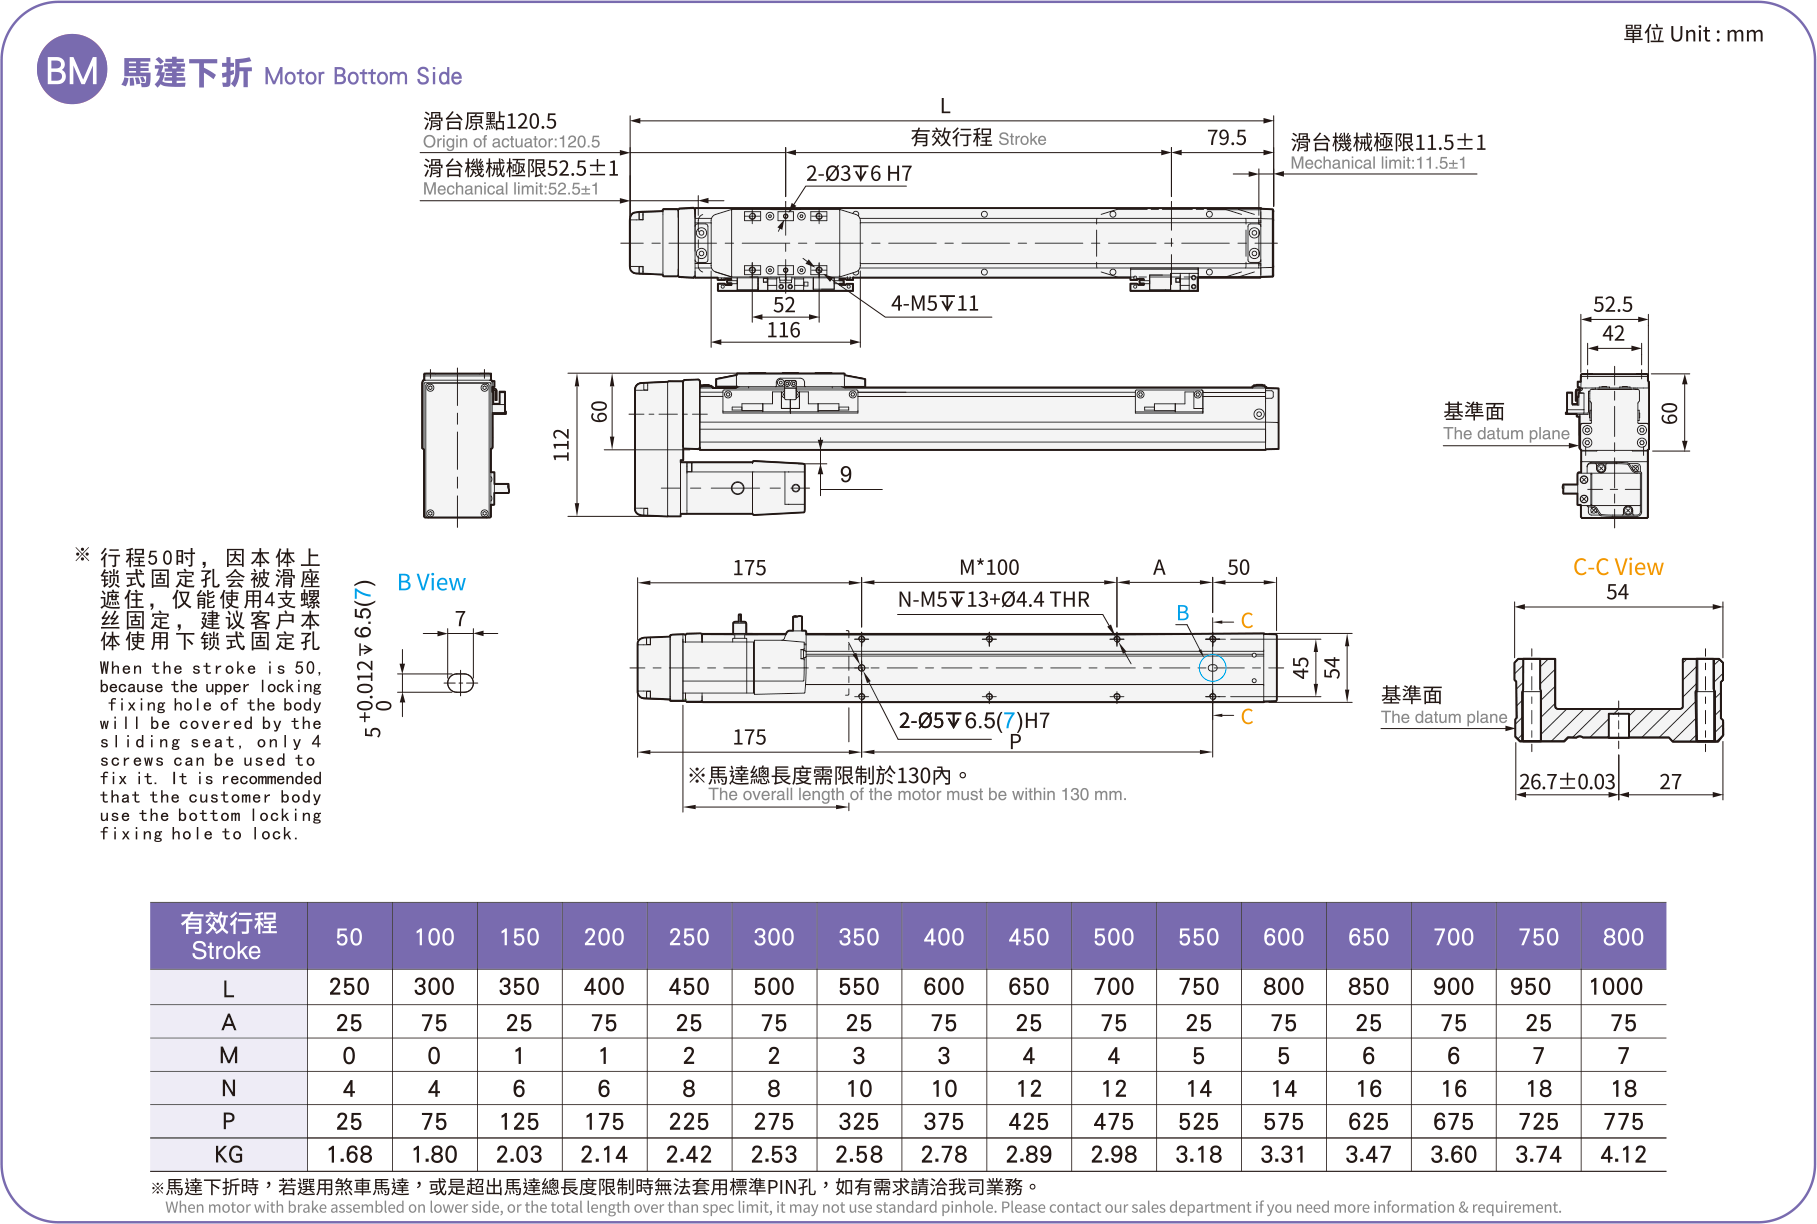Click the orange C-C View heading
This screenshot has width=1817, height=1224.
pyautogui.click(x=1617, y=567)
